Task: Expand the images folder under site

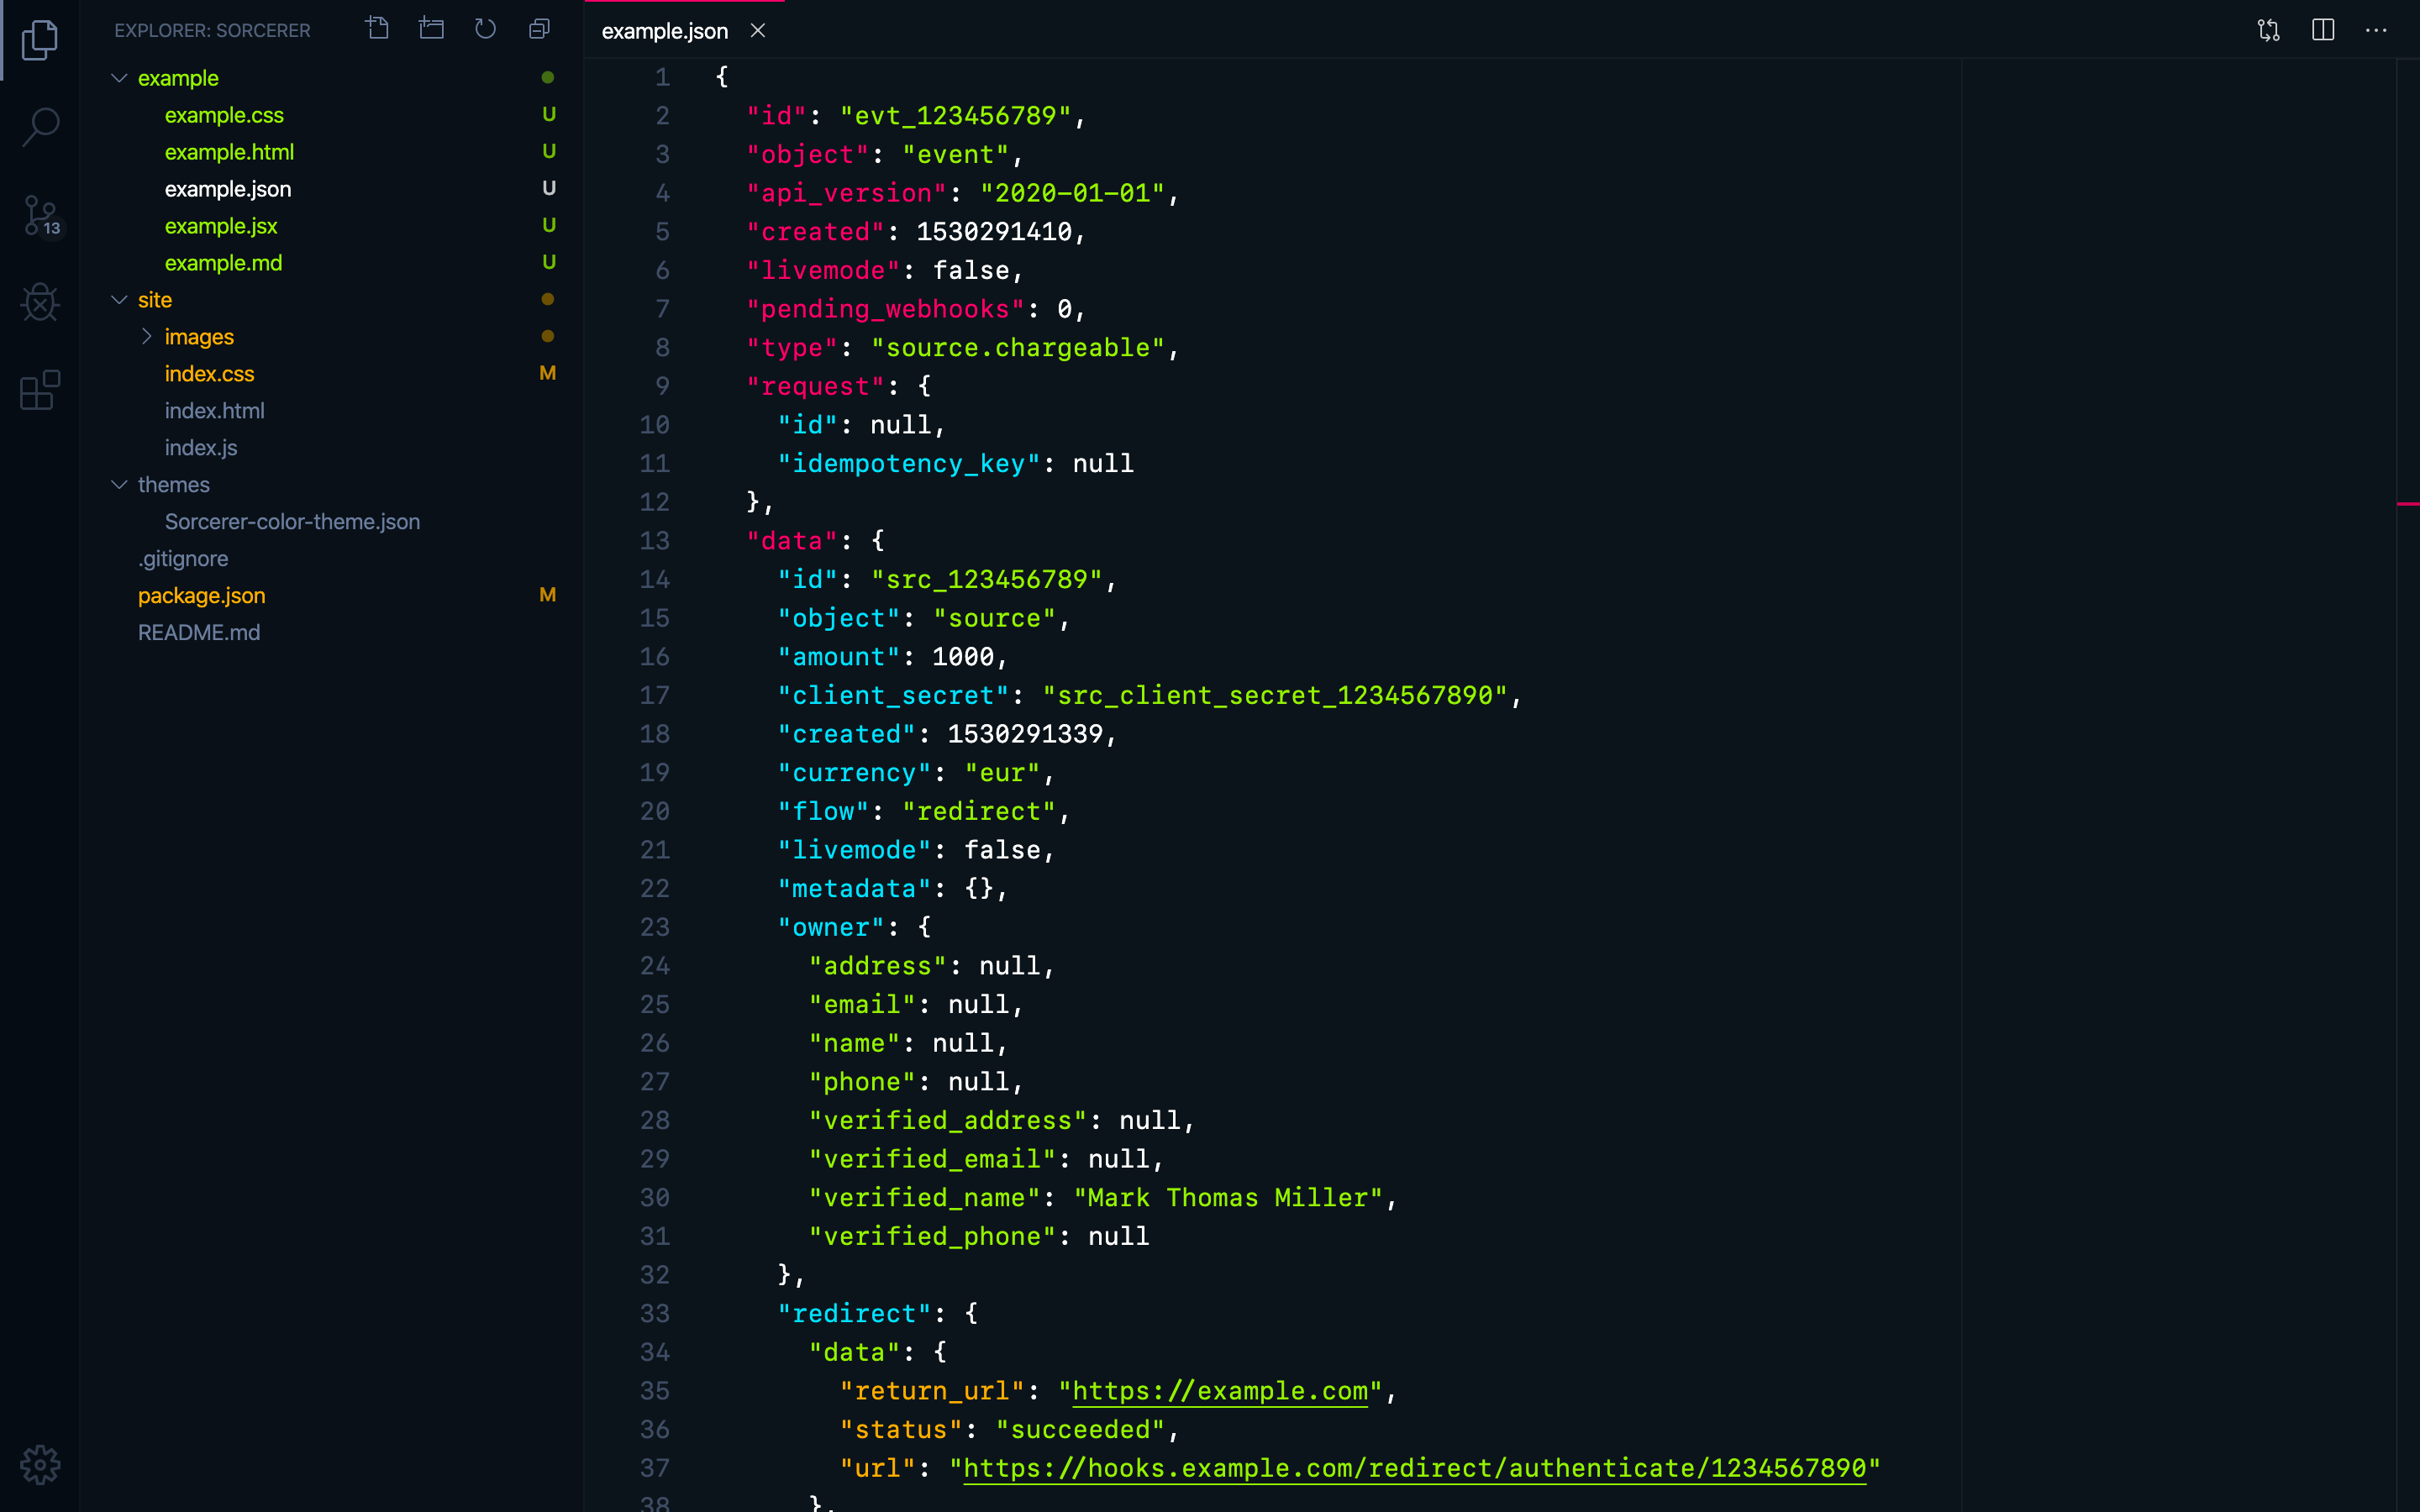Action: [146, 336]
